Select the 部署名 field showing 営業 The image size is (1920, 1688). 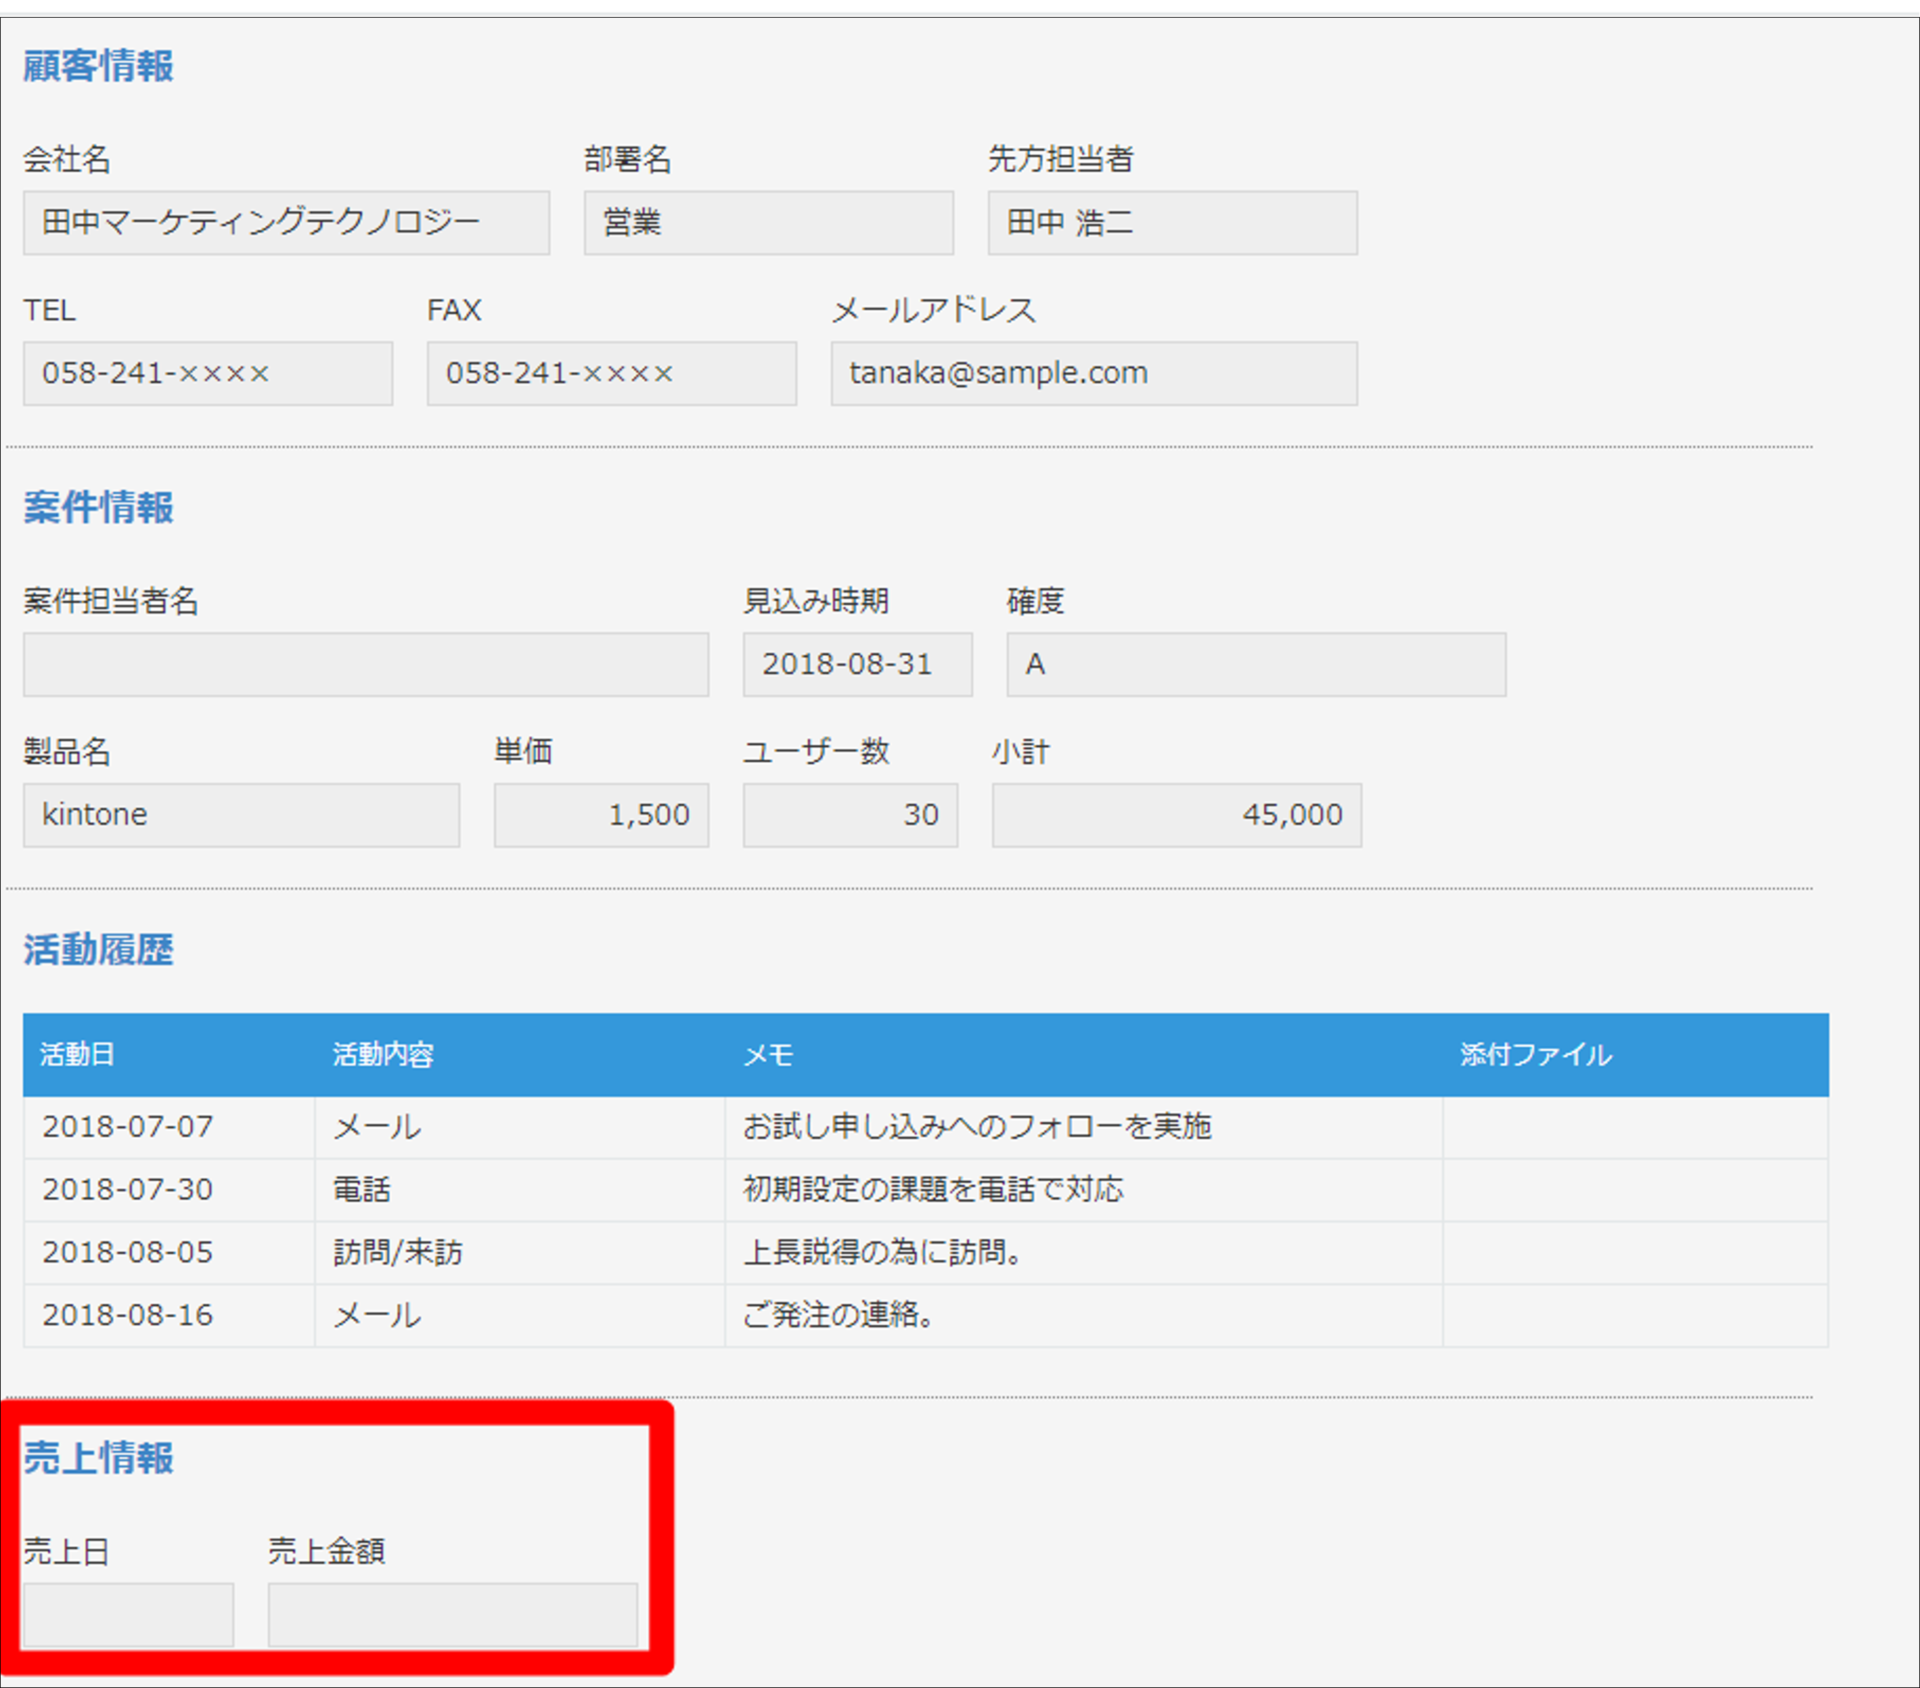click(768, 222)
